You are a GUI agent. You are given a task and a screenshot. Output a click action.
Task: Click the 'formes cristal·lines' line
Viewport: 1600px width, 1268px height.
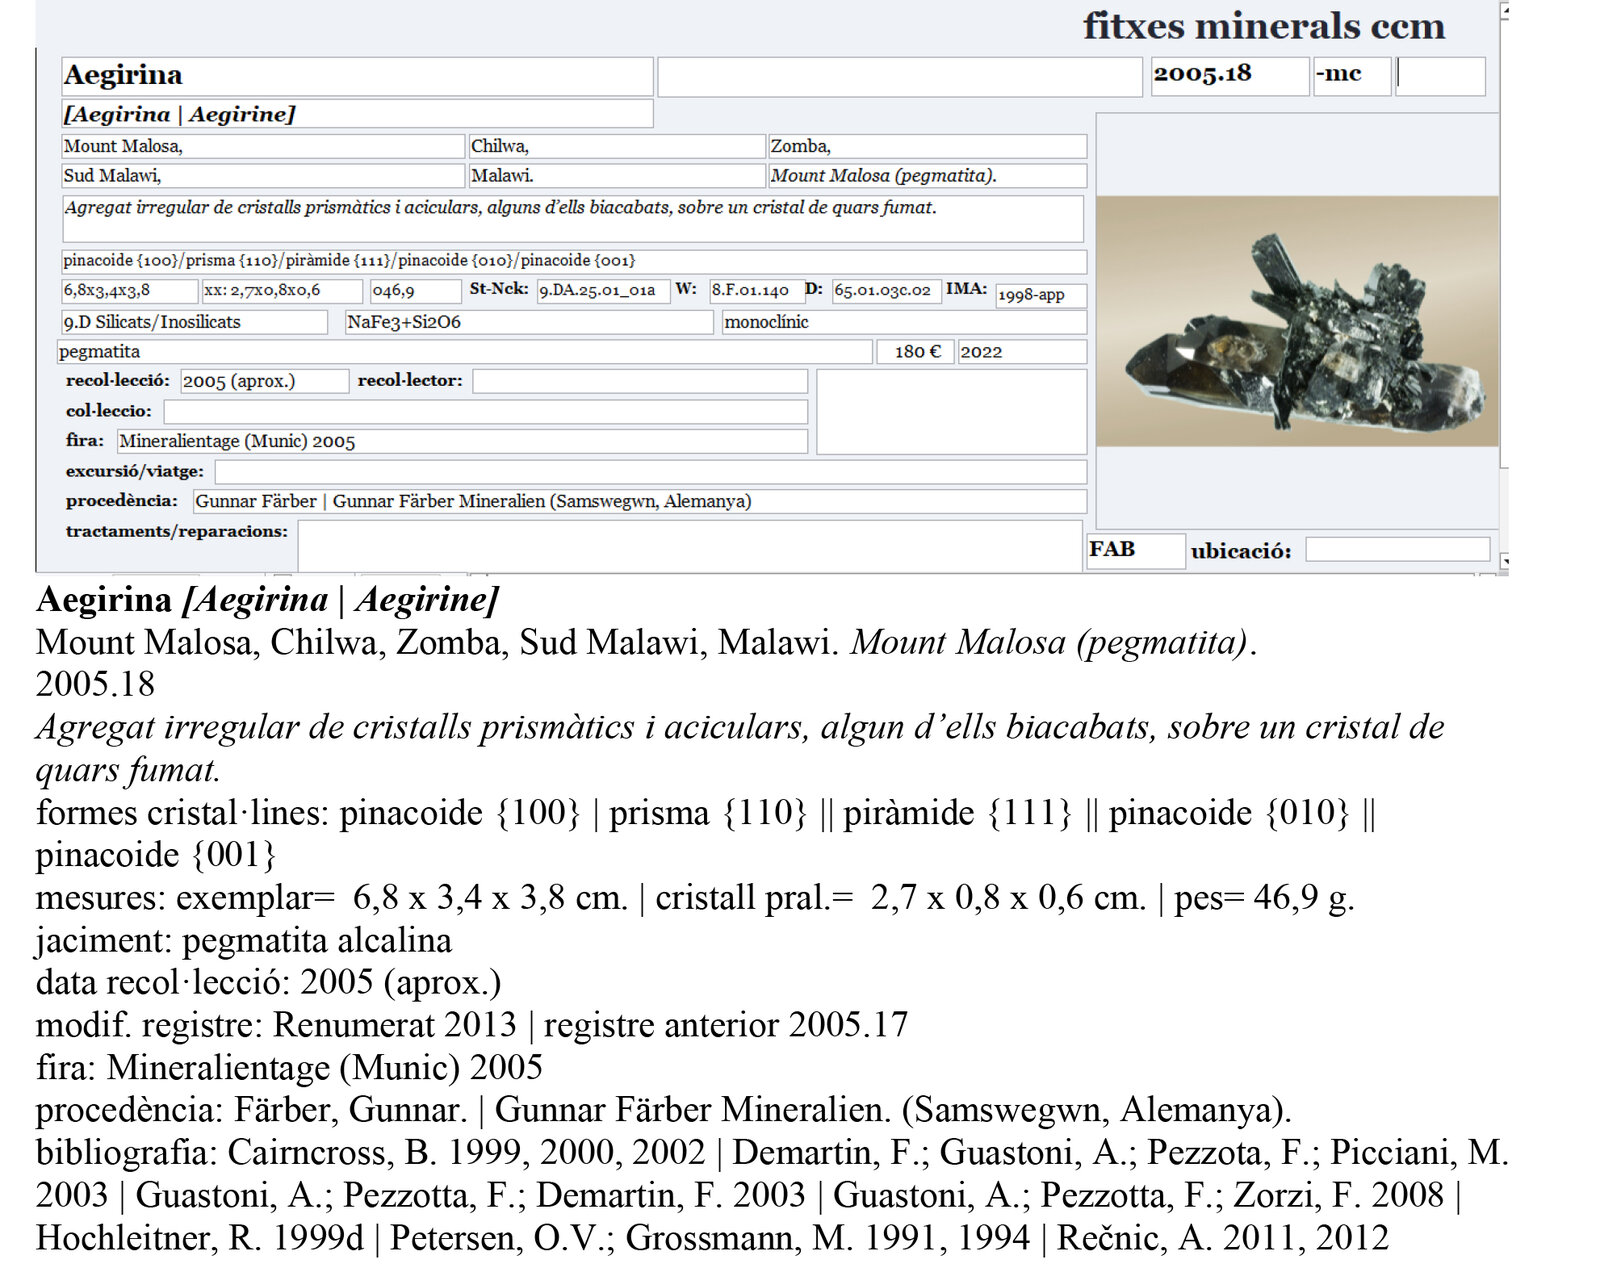point(706,813)
